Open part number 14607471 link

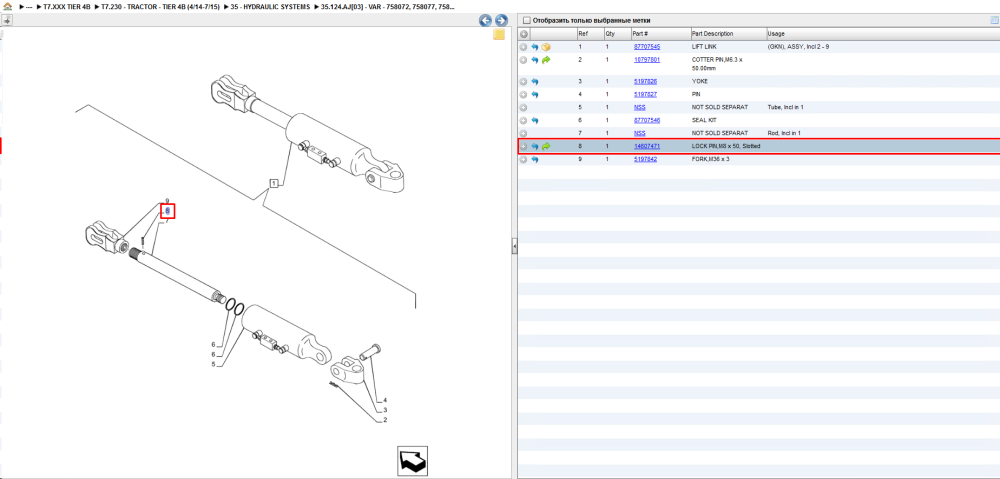coord(646,147)
